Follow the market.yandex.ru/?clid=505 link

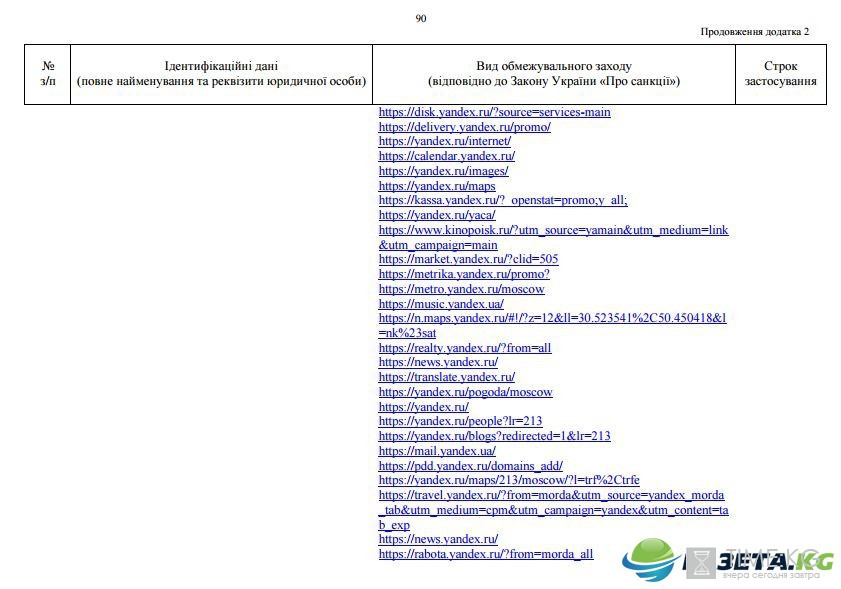[x=468, y=259]
